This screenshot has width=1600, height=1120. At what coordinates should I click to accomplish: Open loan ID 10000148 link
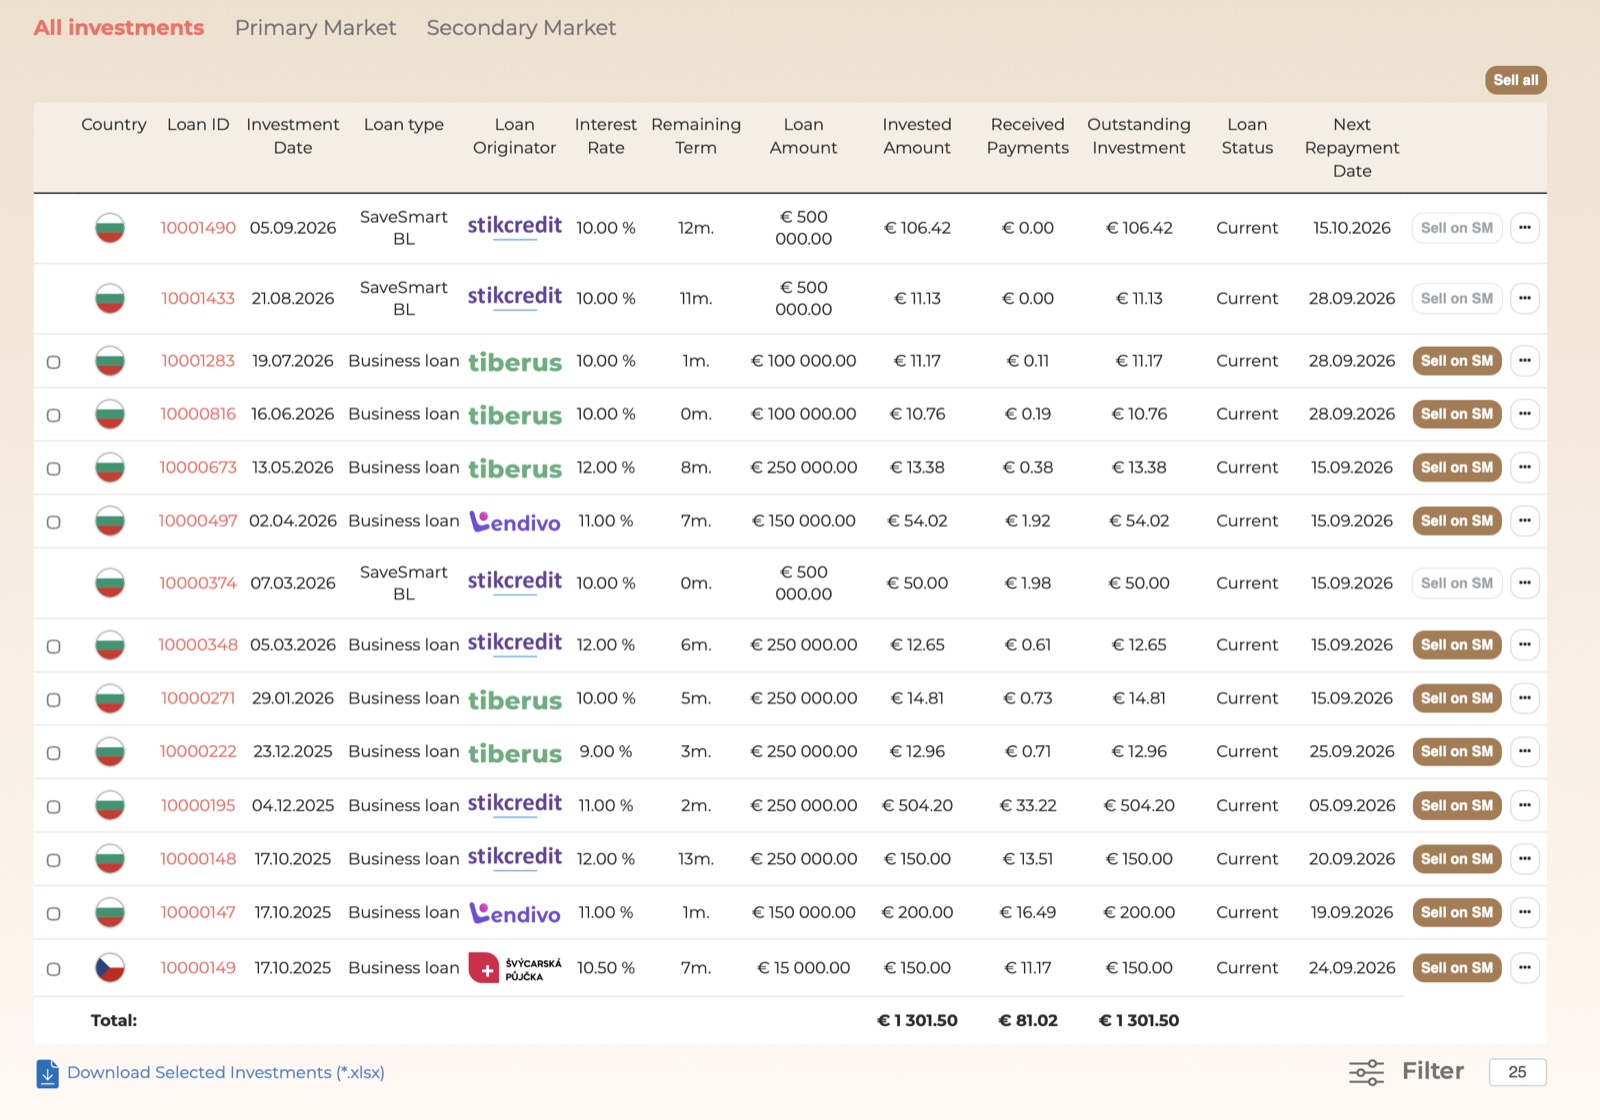pos(198,859)
